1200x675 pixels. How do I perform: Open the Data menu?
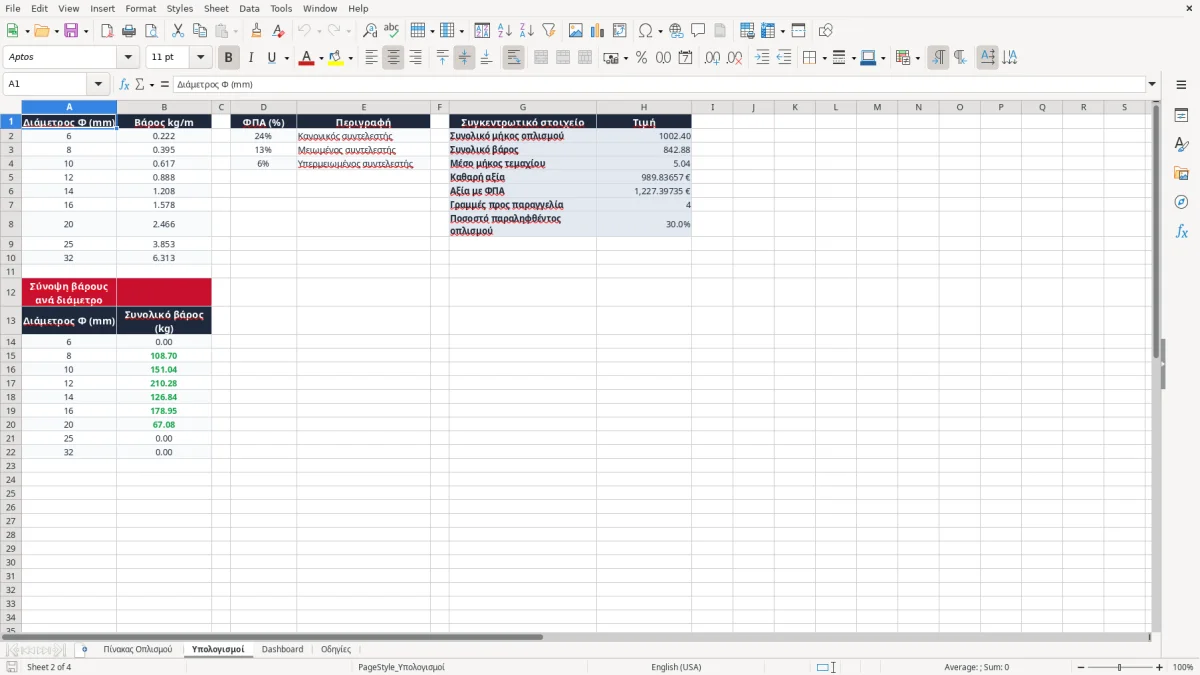coord(249,8)
